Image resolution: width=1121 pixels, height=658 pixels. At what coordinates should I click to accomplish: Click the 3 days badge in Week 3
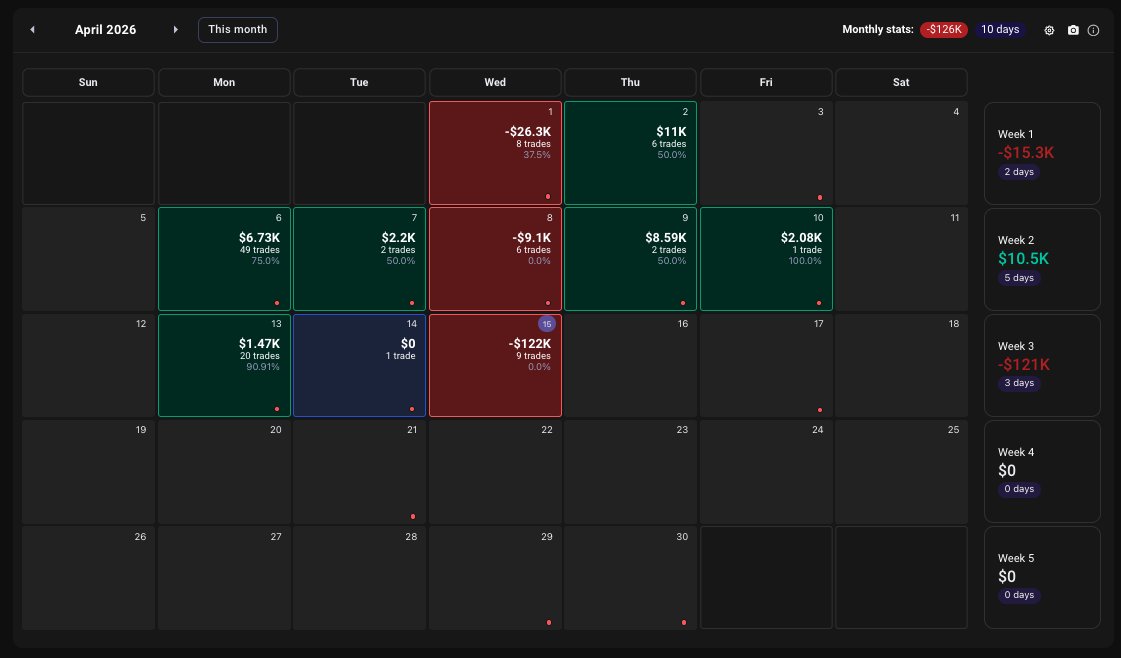[x=1019, y=383]
